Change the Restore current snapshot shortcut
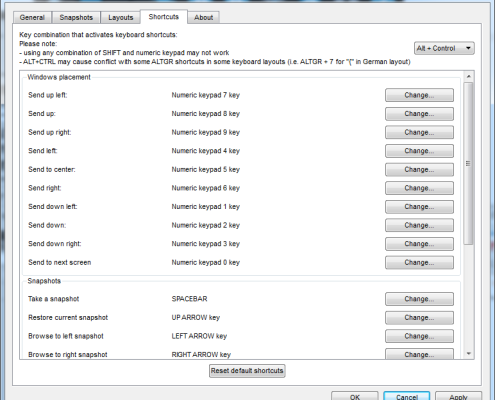This screenshot has width=495, height=400. pyautogui.click(x=419, y=318)
